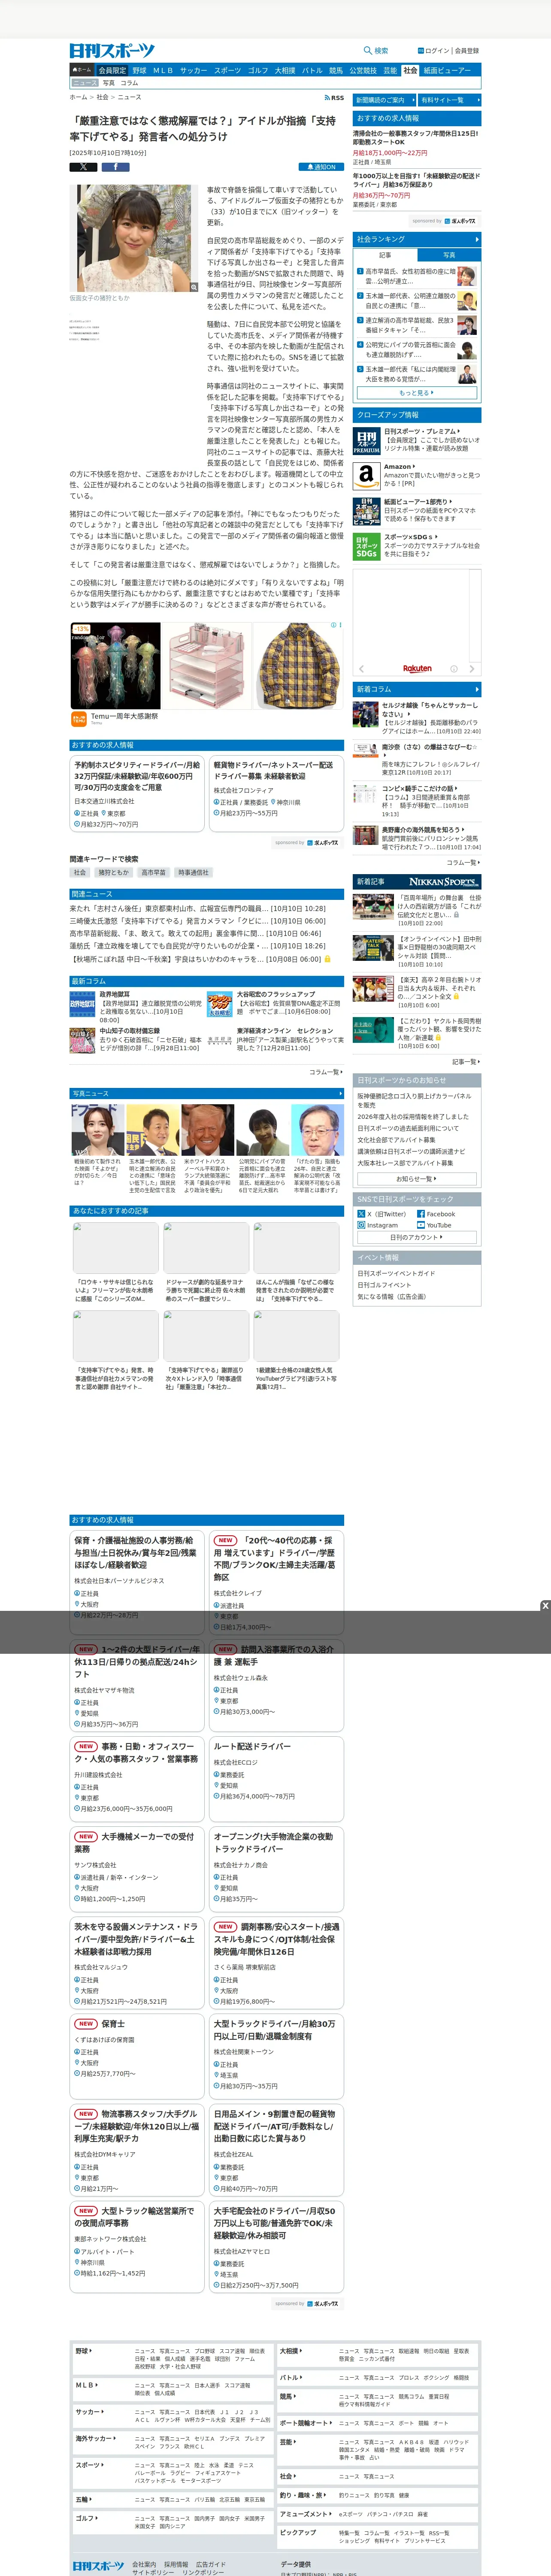Select 芸能 in navigation bar
551x2576 pixels.
390,71
